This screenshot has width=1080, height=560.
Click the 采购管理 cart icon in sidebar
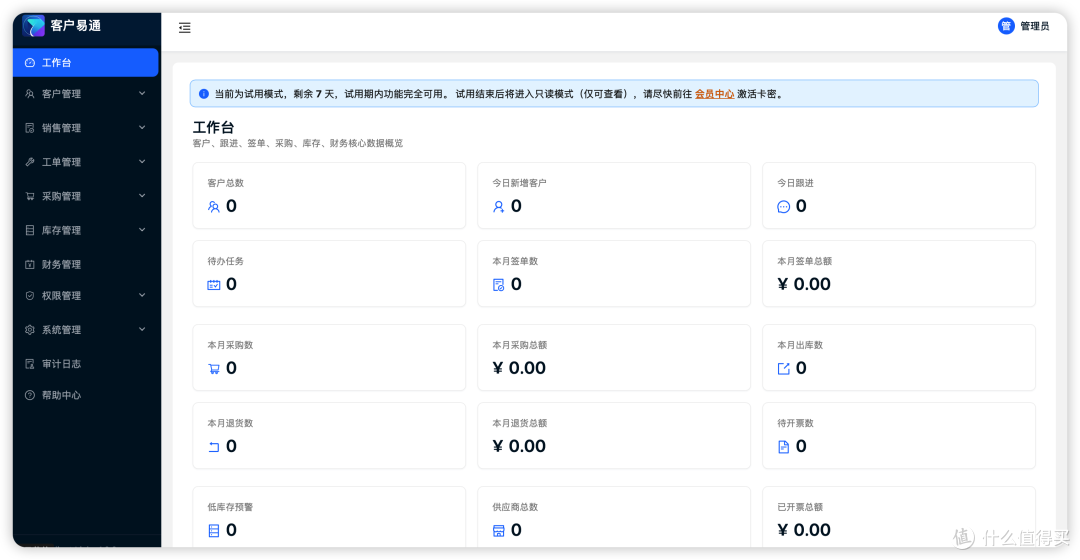(30, 196)
